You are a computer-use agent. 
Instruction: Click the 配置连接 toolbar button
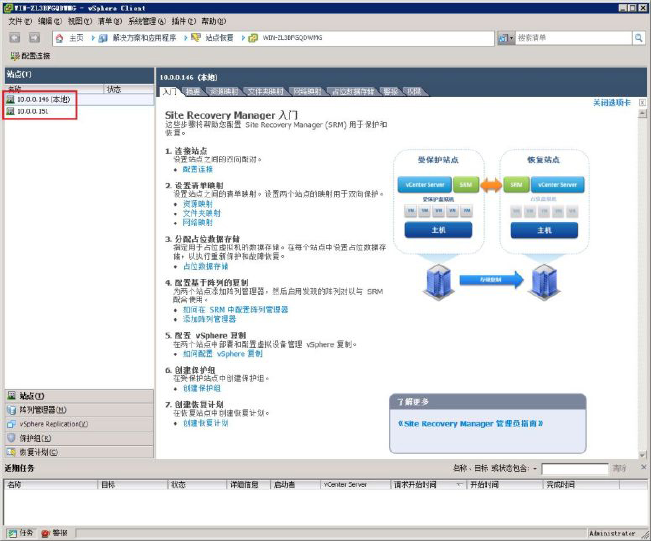click(30, 56)
